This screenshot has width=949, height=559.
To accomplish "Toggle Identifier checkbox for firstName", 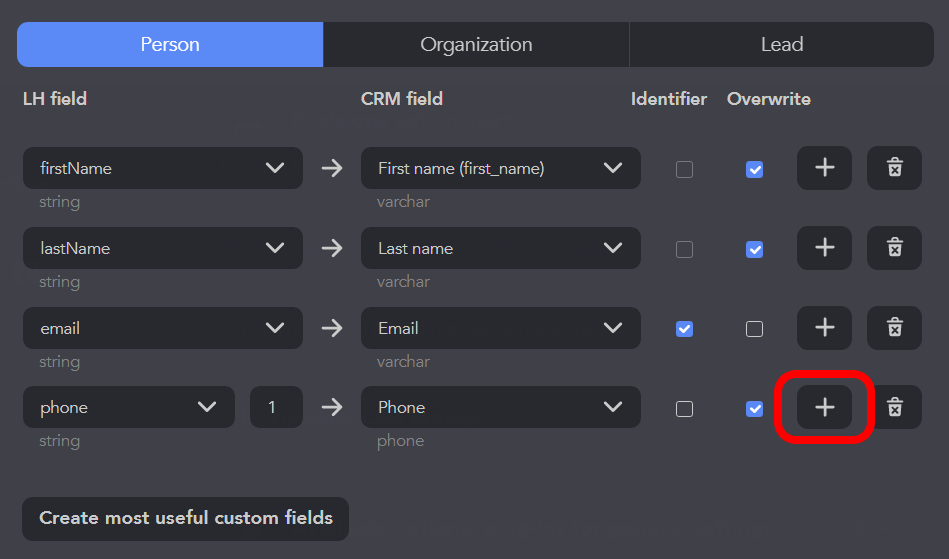I will click(x=685, y=169).
